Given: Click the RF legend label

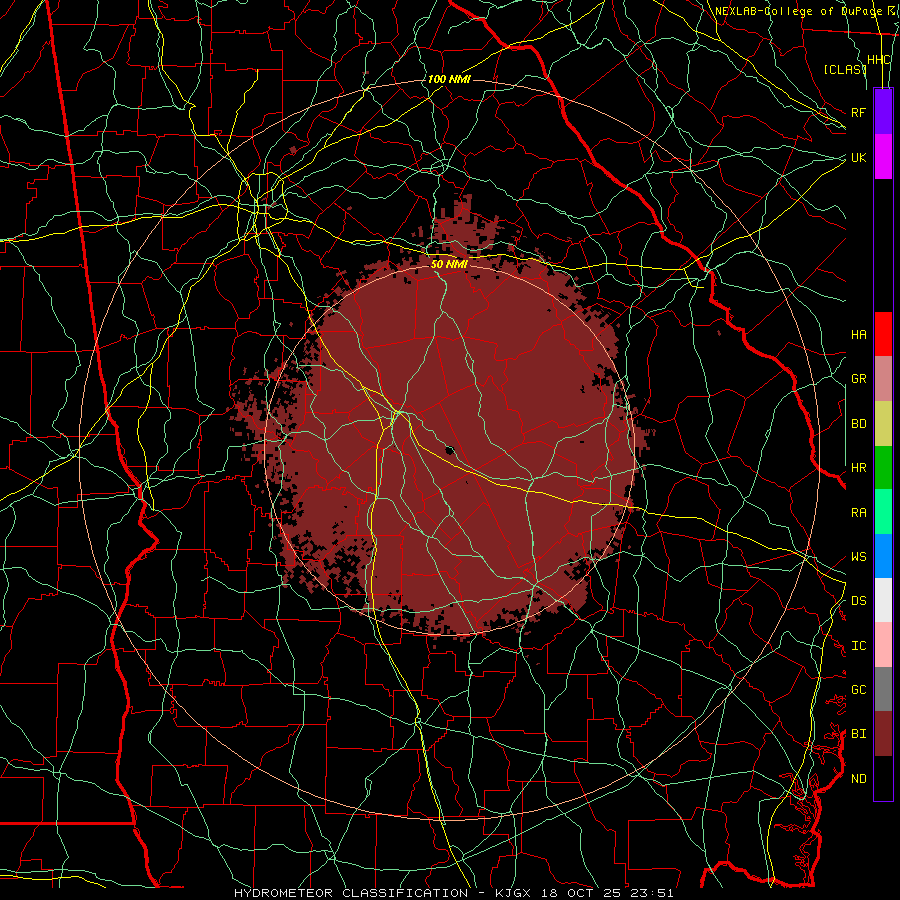Looking at the screenshot, I should [859, 112].
